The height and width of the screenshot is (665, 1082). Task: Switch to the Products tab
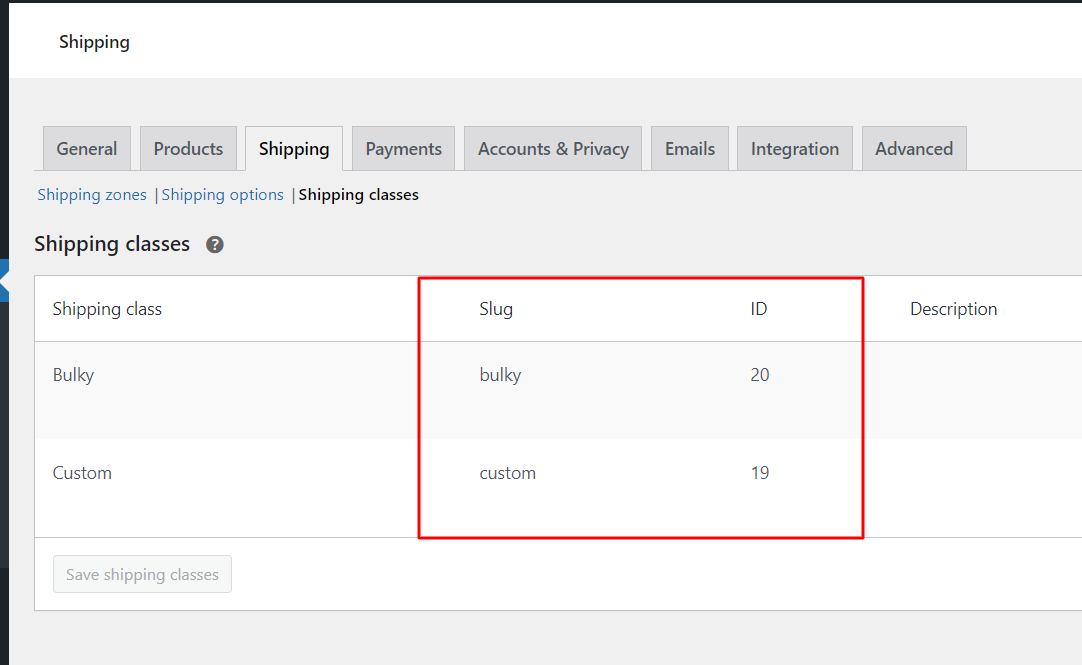[188, 148]
